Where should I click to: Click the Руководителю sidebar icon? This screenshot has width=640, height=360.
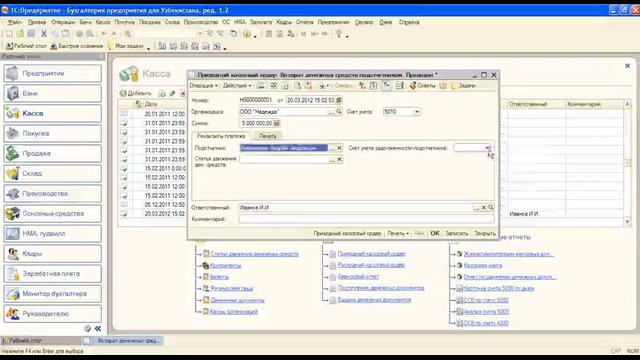pyautogui.click(x=13, y=313)
